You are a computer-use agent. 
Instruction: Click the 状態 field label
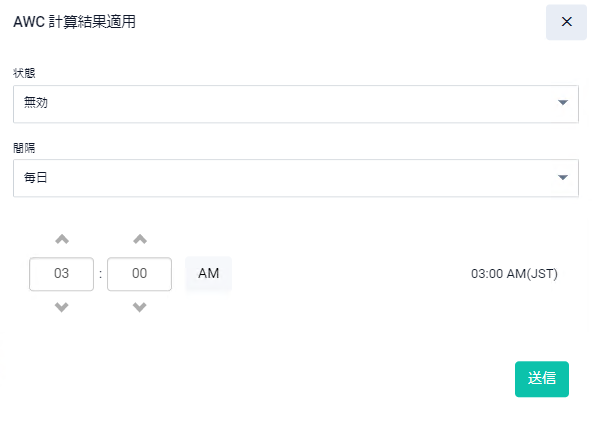pyautogui.click(x=24, y=73)
